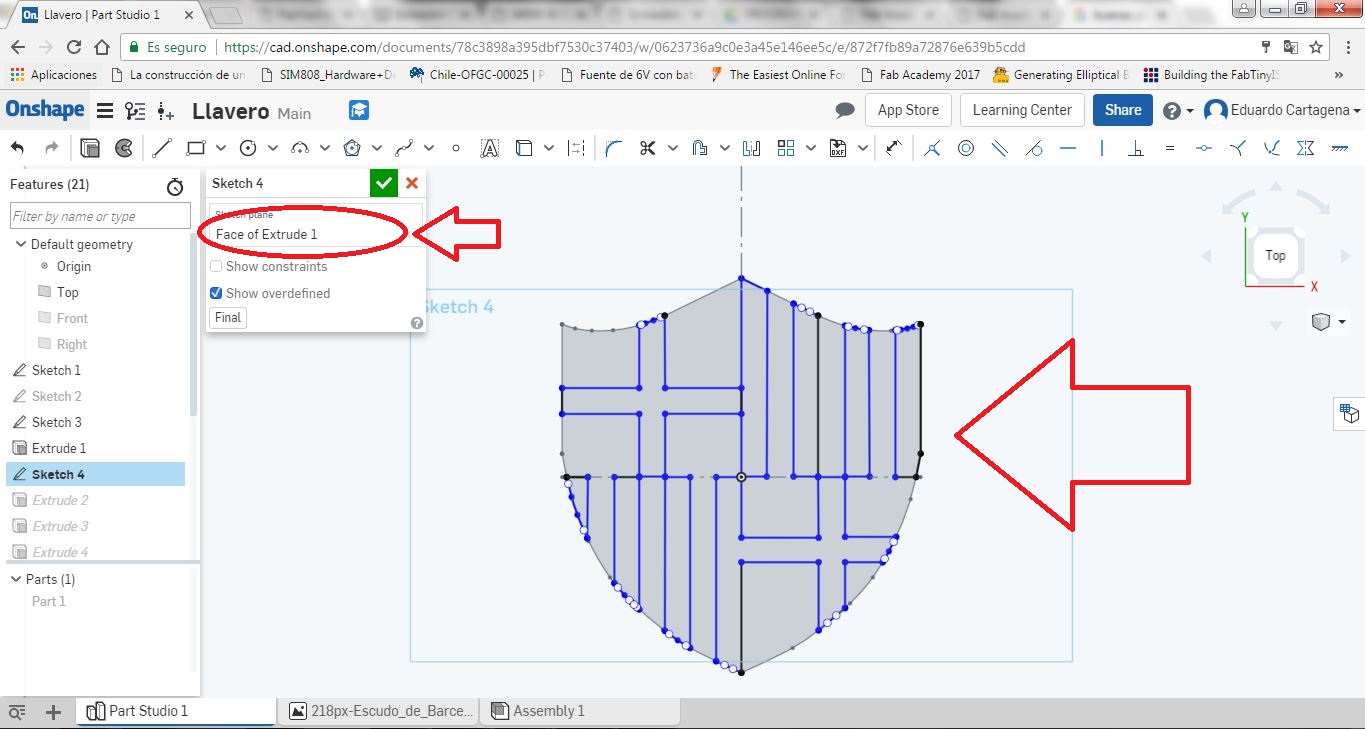
Task: Open the Onshape hamburger document menu
Action: [104, 110]
